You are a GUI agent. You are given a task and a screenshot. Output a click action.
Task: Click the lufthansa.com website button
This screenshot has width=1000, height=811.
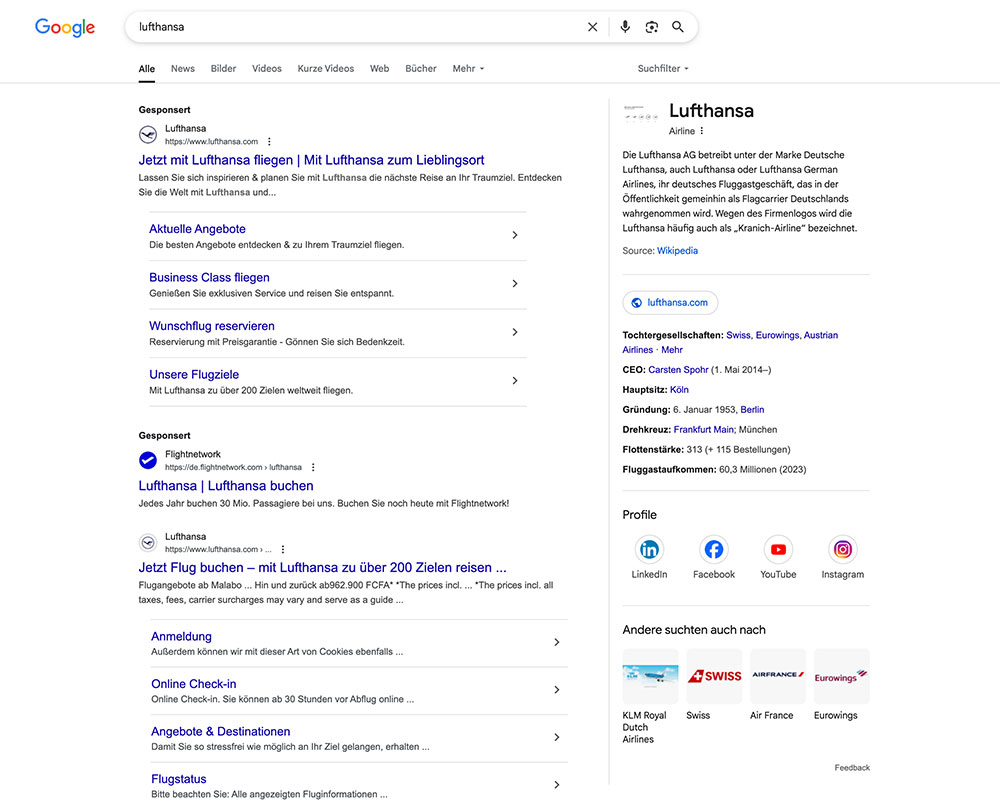coord(670,303)
